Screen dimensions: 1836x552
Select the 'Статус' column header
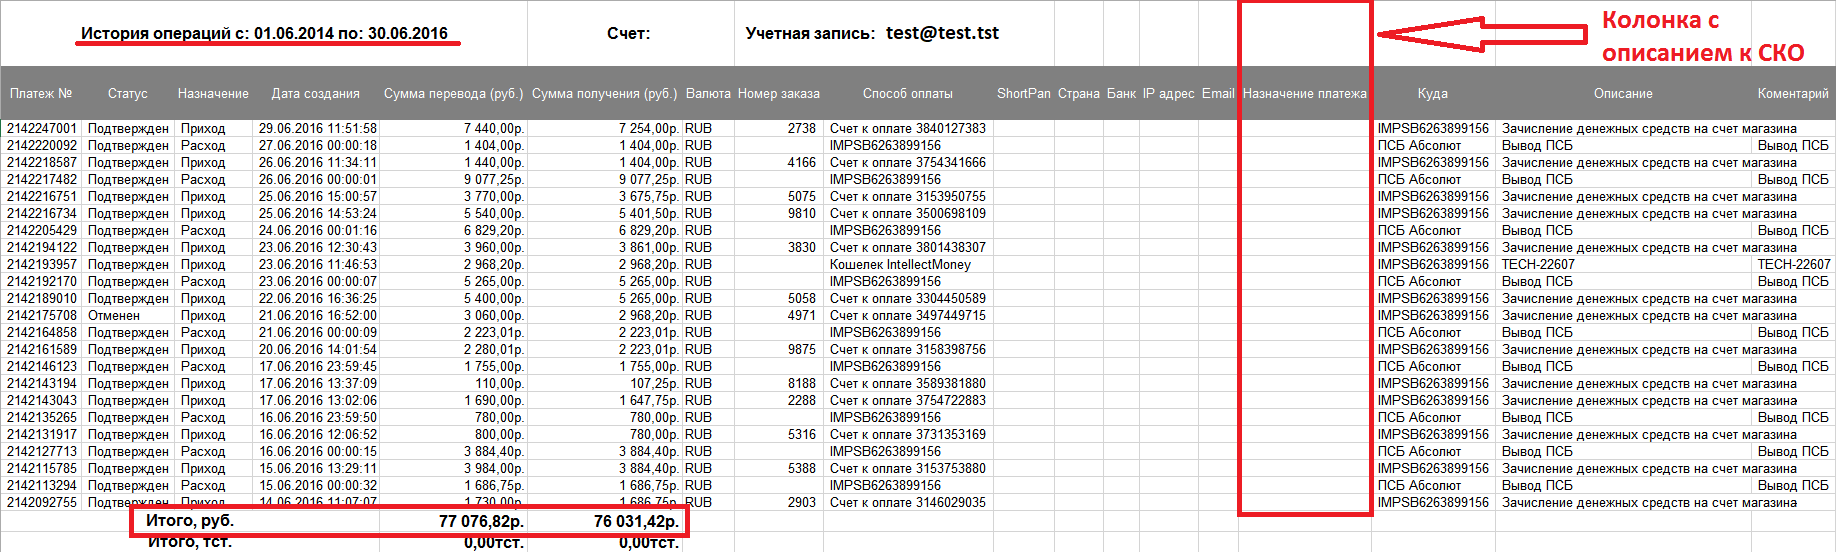click(127, 94)
